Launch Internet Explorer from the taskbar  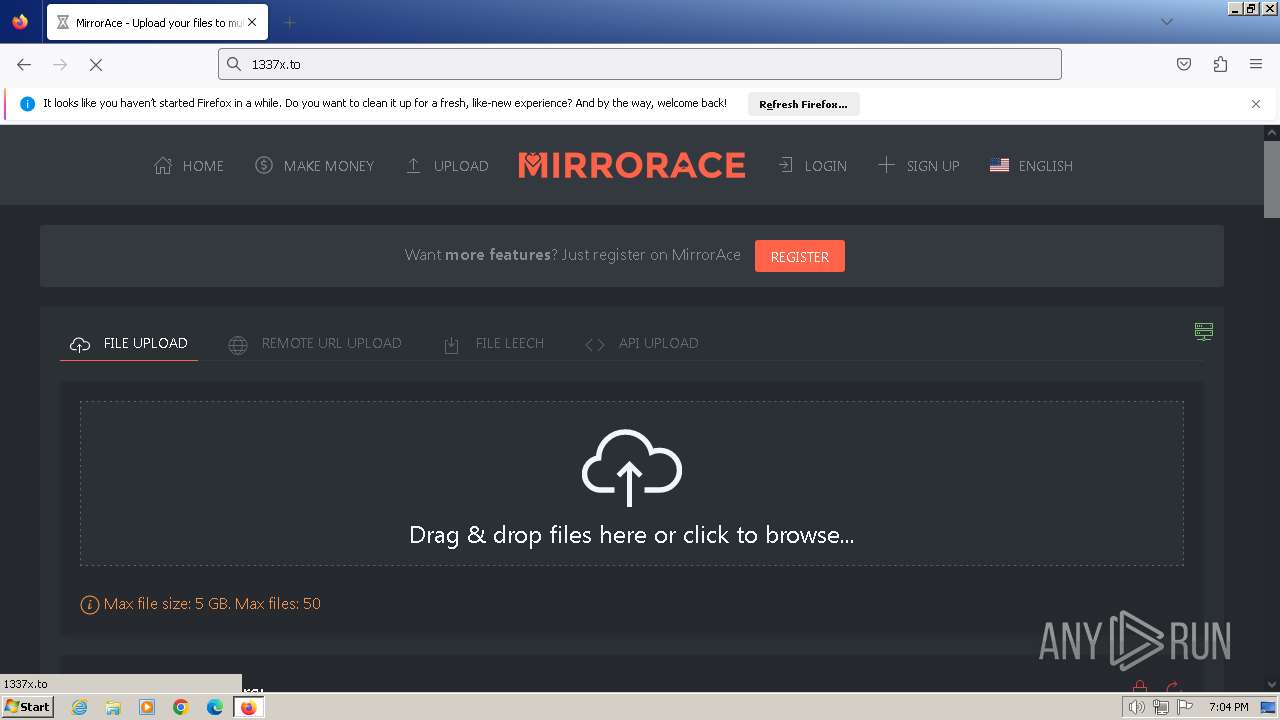pyautogui.click(x=79, y=707)
